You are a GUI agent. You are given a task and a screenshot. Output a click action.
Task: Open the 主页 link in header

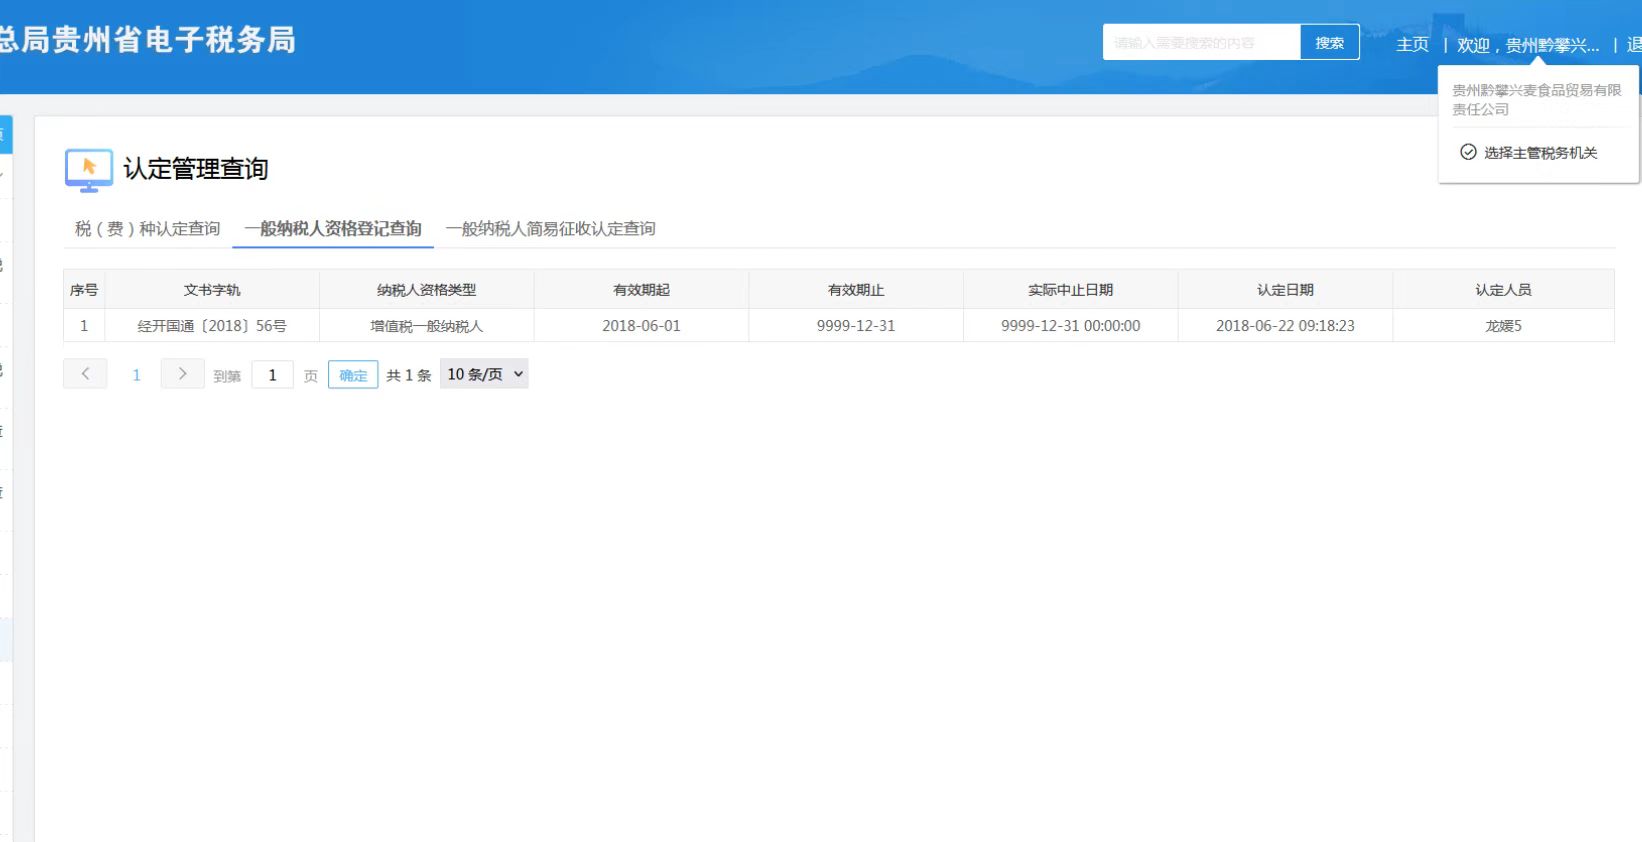click(1412, 45)
